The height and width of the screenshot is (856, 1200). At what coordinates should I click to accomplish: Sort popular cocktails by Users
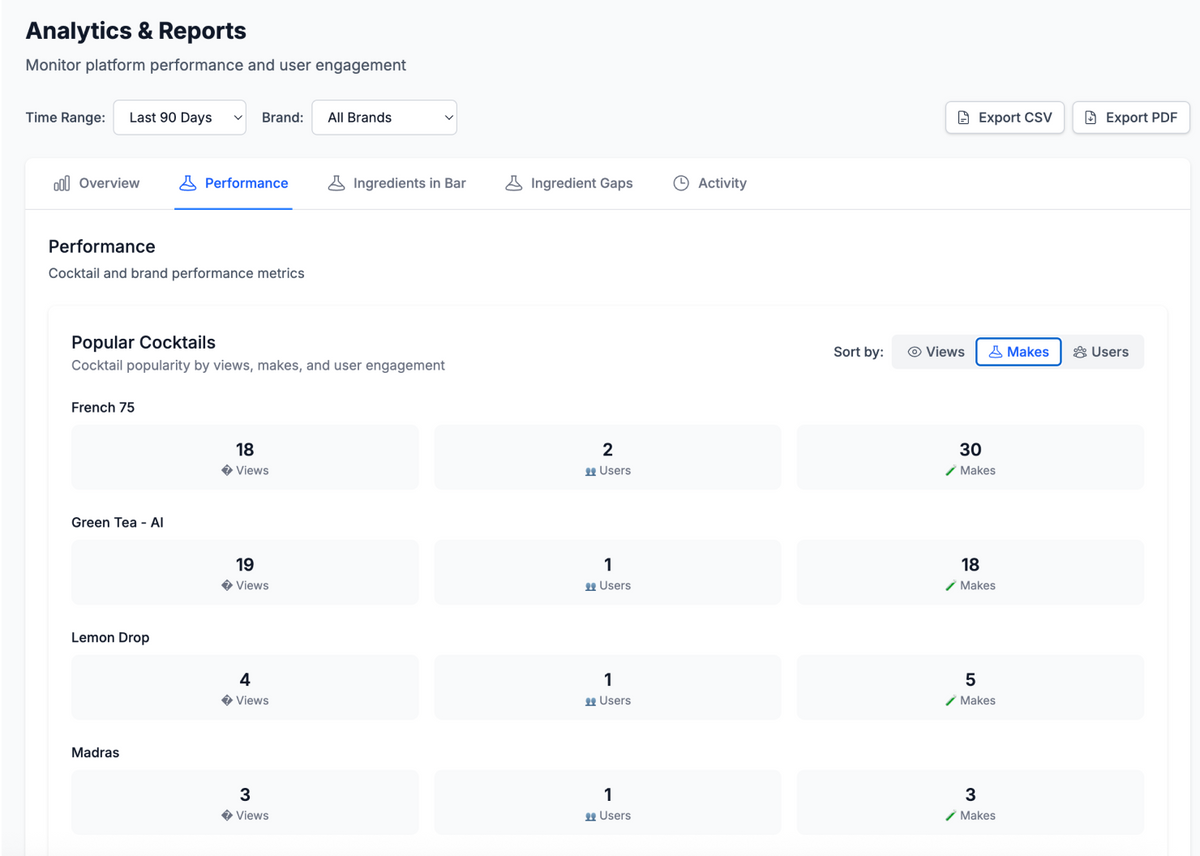(x=1100, y=352)
